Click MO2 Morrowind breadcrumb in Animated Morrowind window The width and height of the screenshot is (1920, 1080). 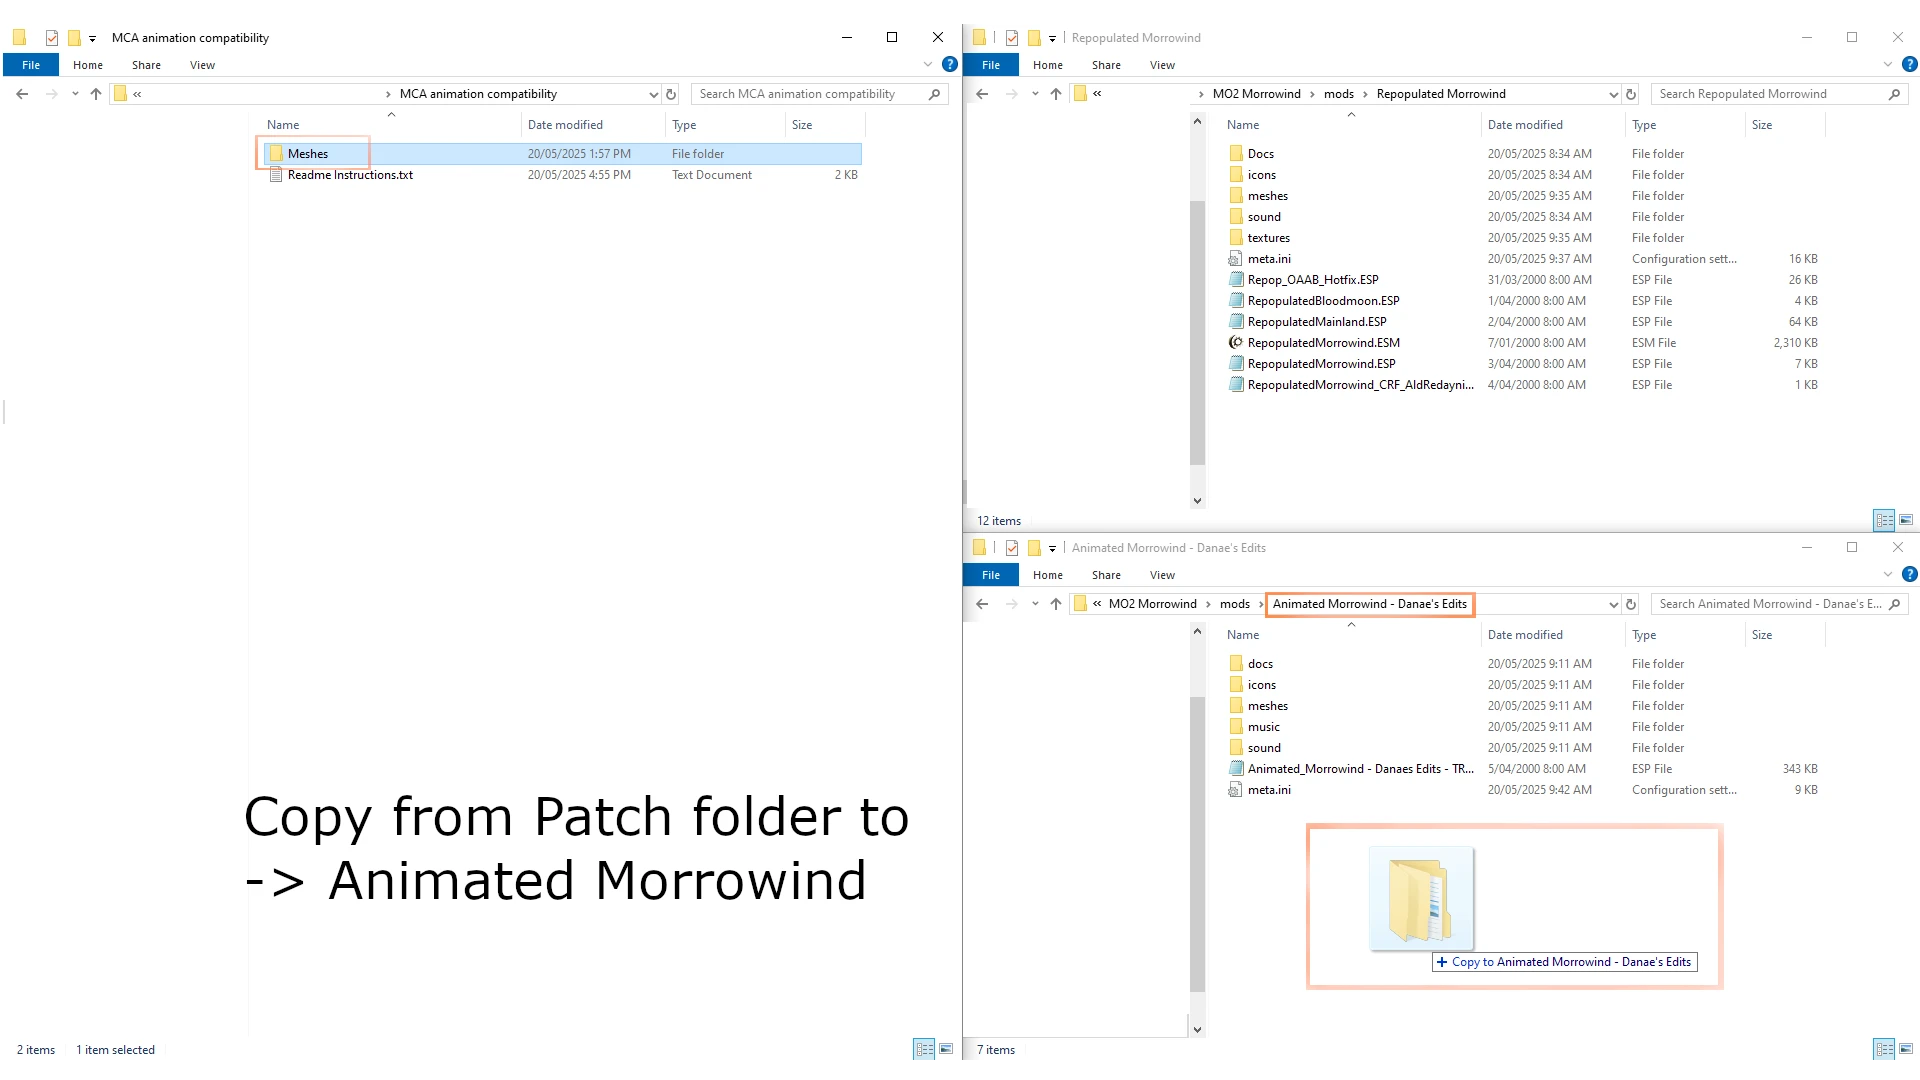tap(1152, 604)
